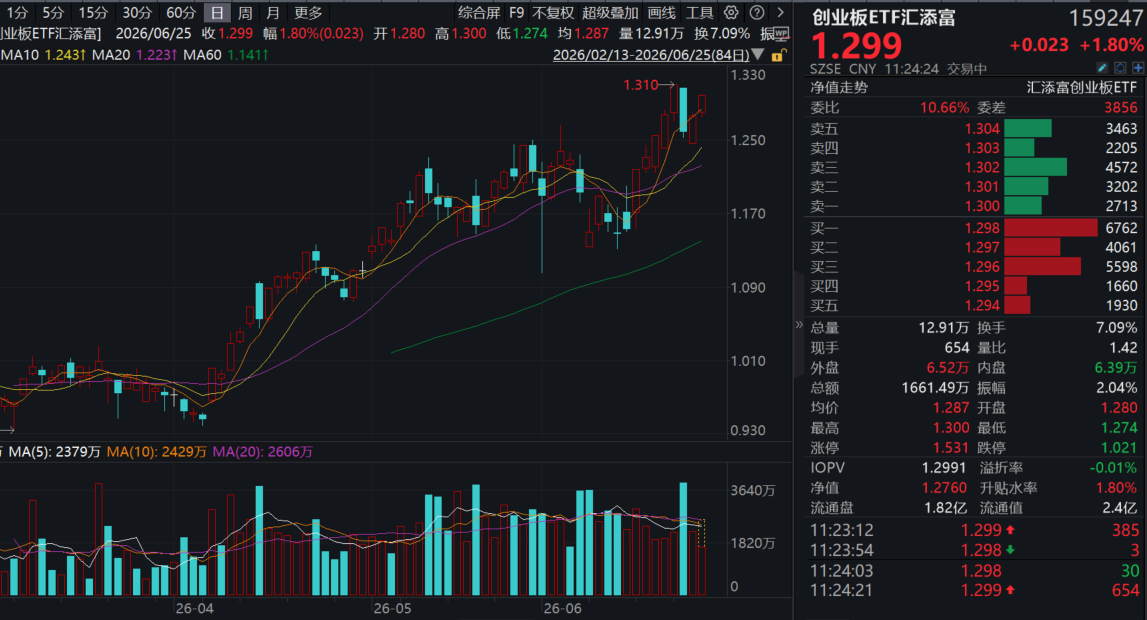Image resolution: width=1147 pixels, height=620 pixels.
Task: Show more toolbar options via right arrow
Action: coord(781,12)
